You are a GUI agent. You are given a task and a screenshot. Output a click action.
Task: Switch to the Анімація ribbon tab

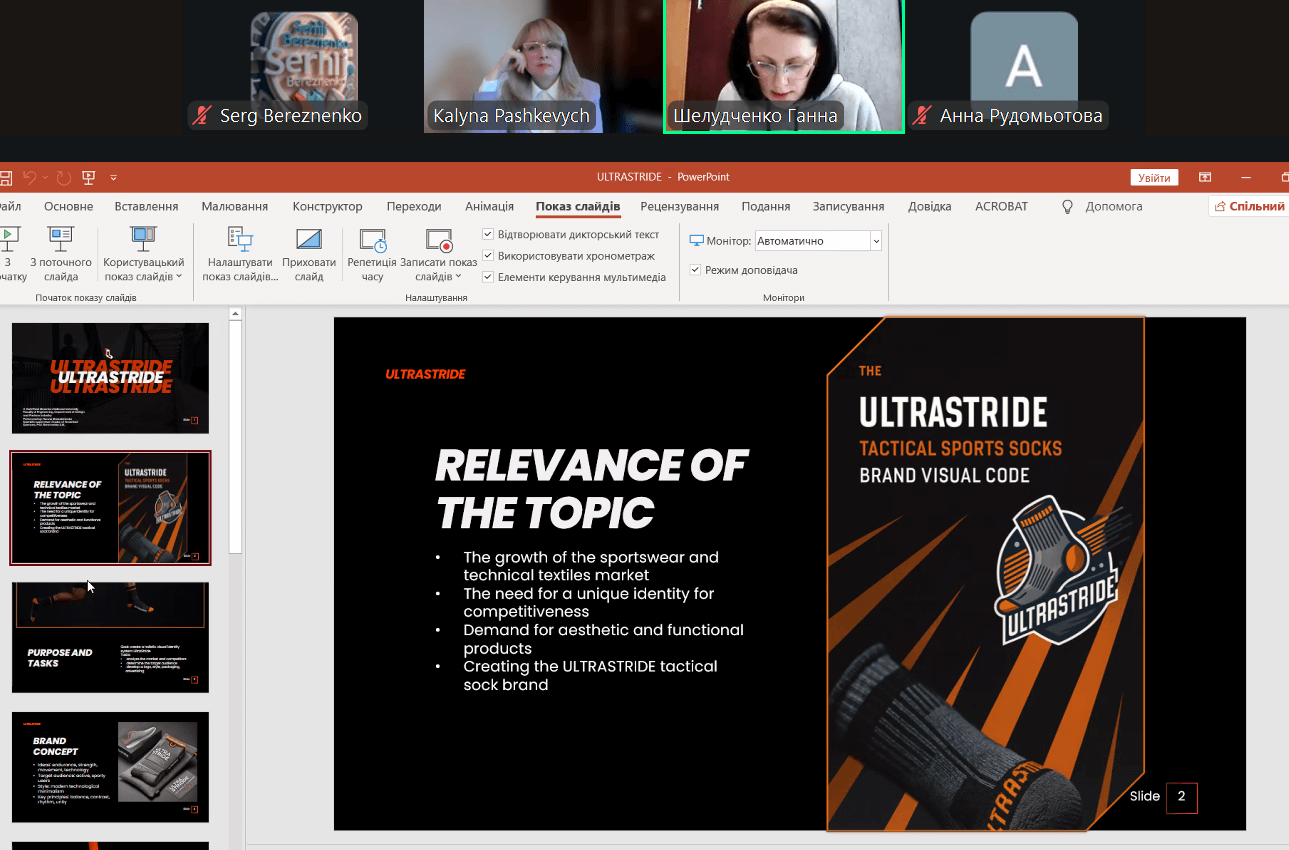(489, 206)
